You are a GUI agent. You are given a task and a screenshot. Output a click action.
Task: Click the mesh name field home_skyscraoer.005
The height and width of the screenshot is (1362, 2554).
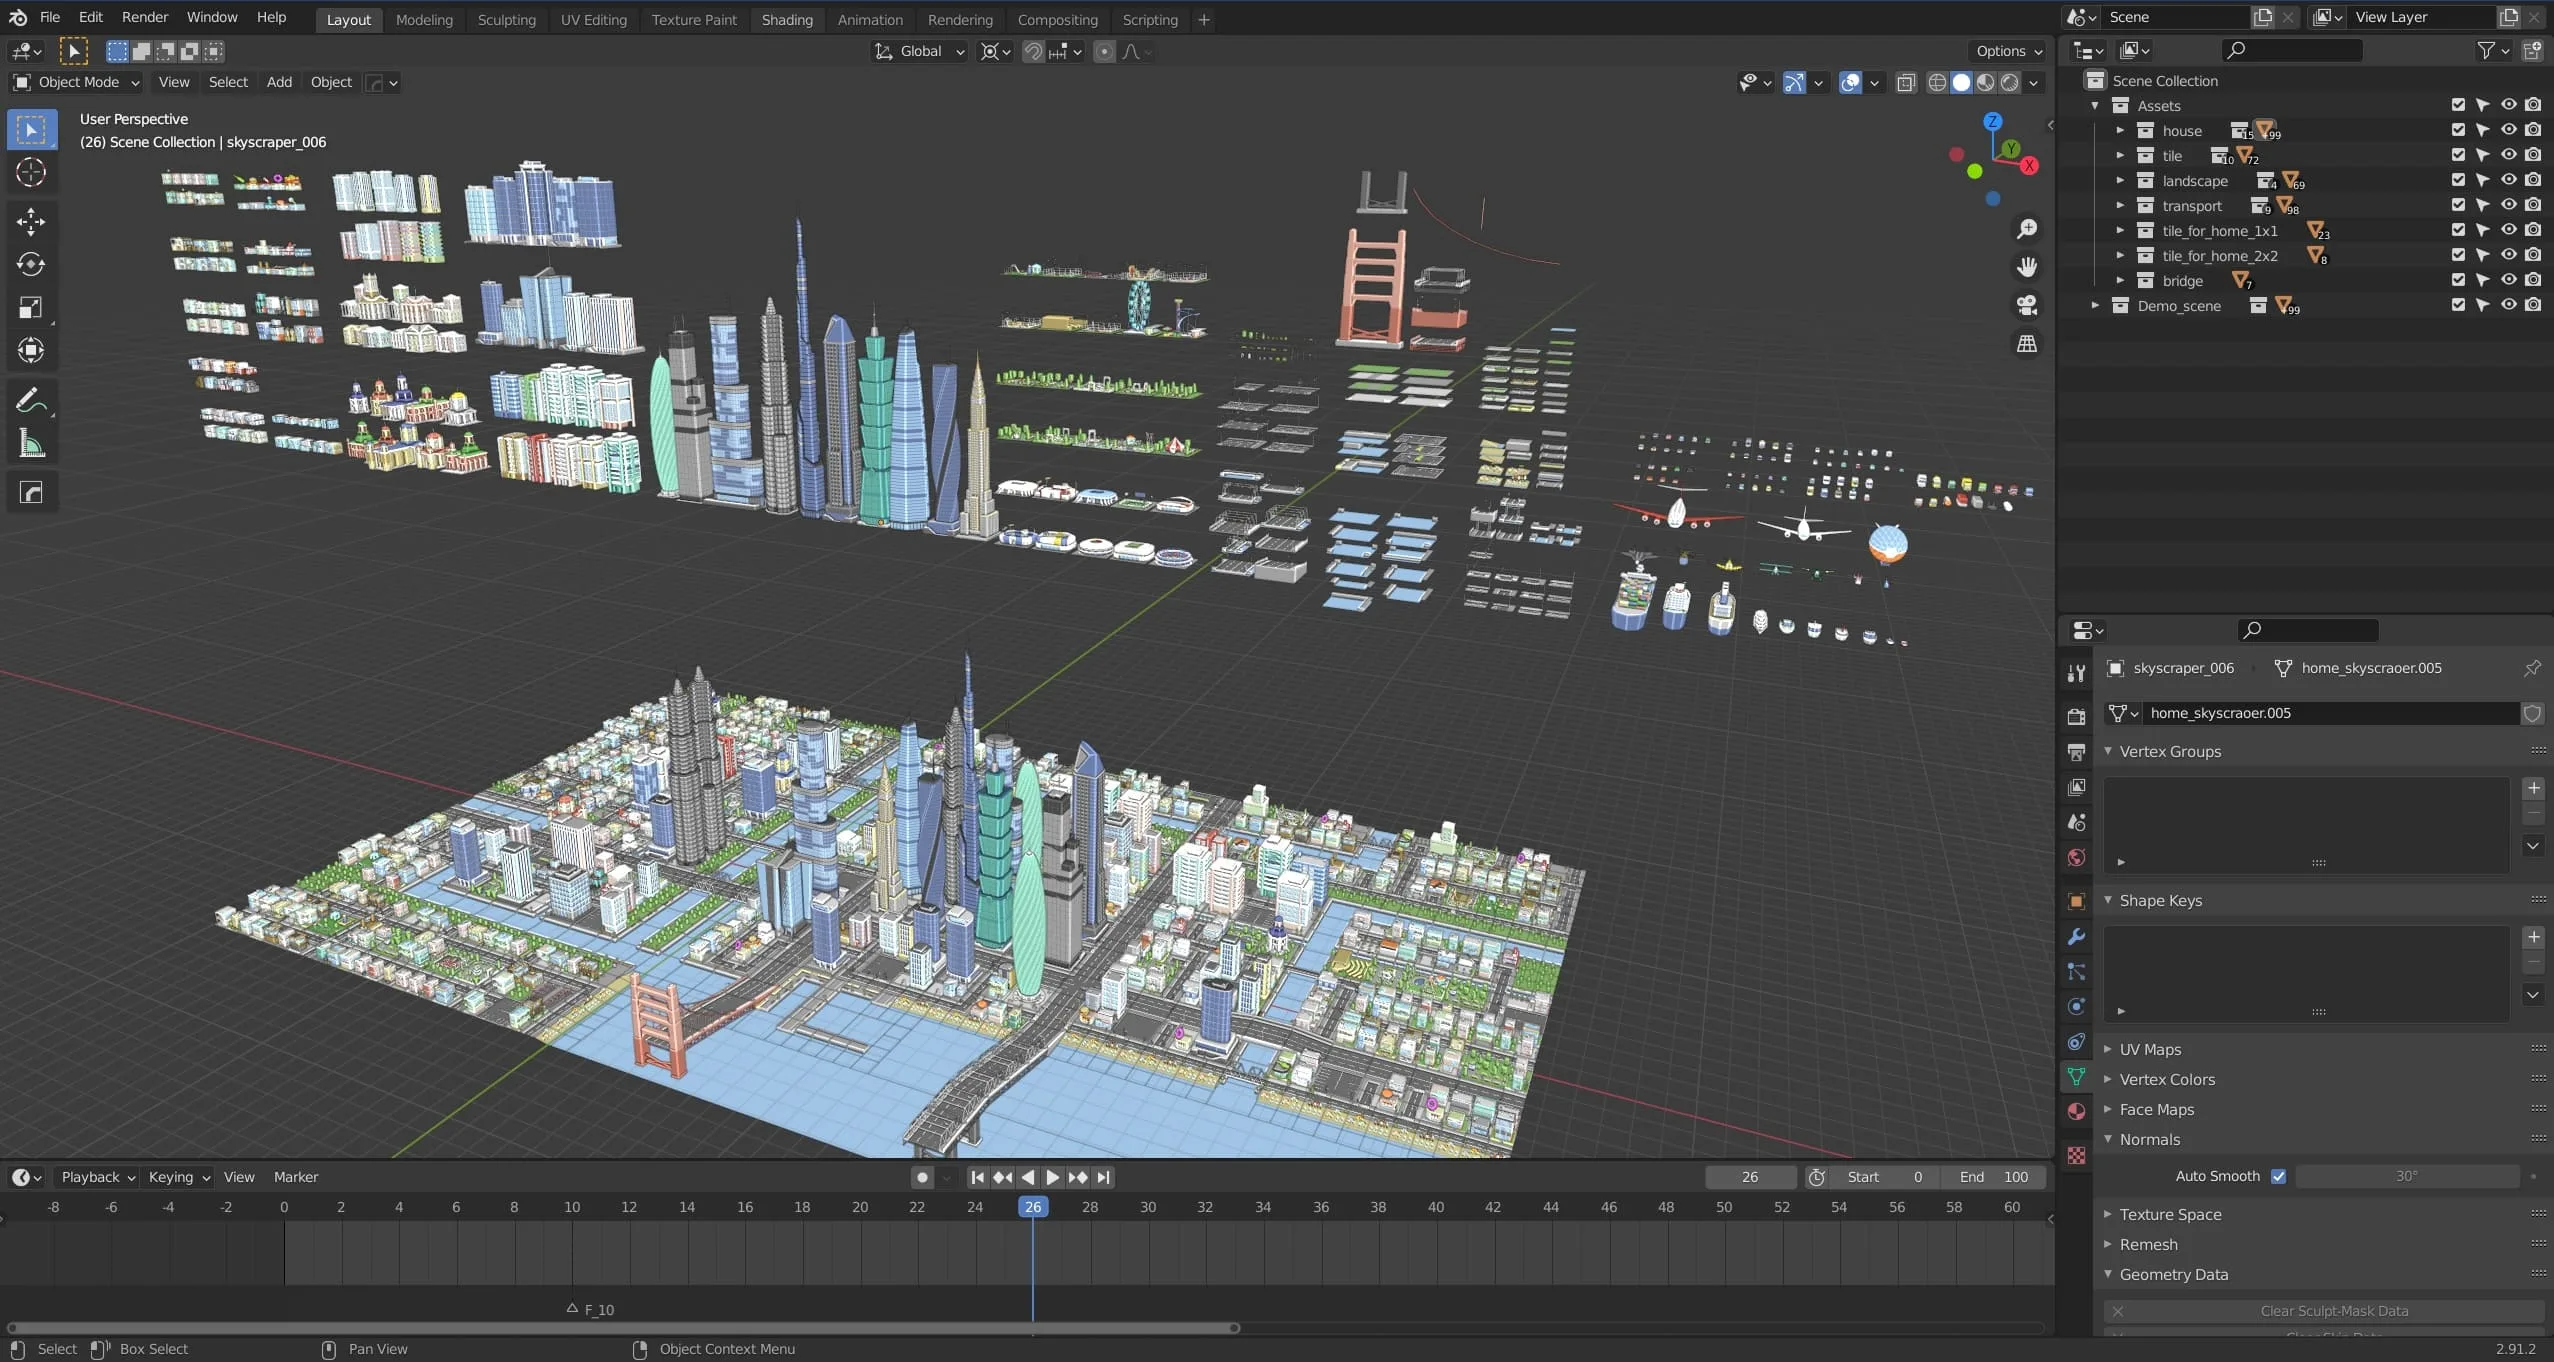(x=2330, y=714)
